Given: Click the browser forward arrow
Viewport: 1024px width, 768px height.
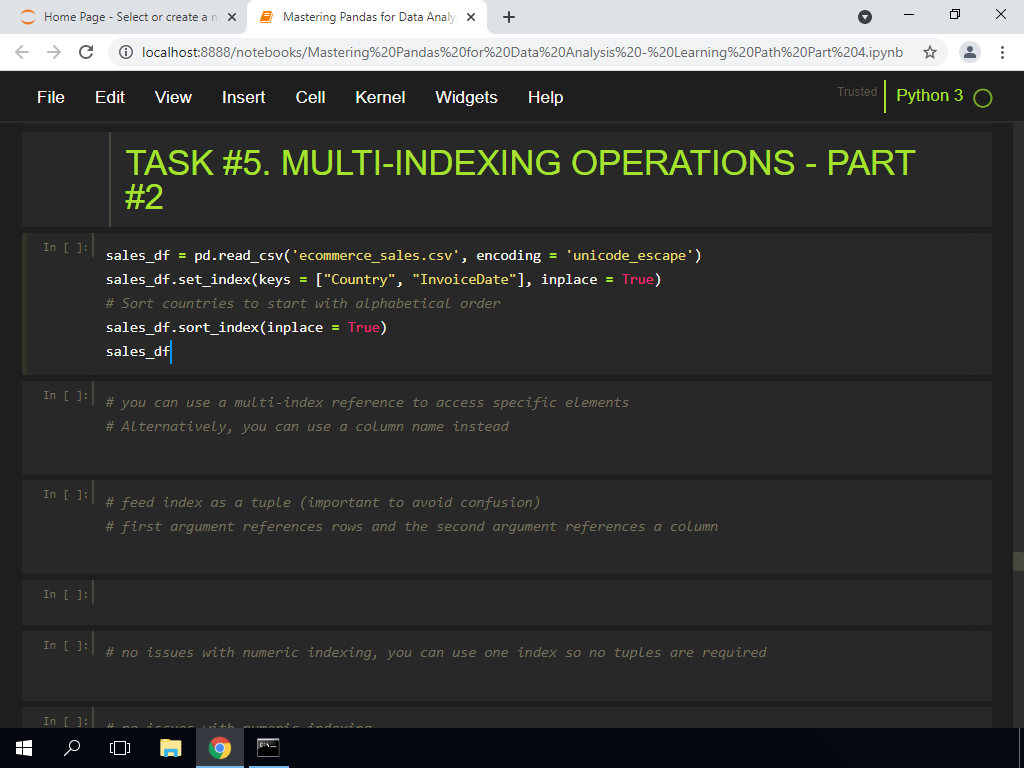Looking at the screenshot, I should tap(53, 52).
